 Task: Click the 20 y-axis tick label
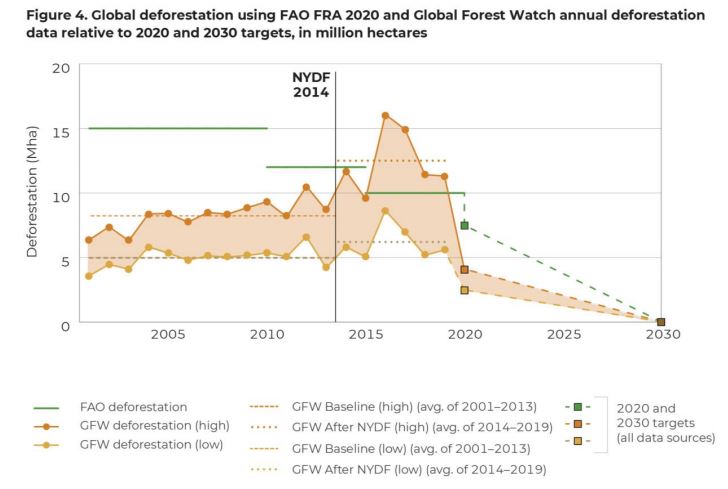coord(61,68)
